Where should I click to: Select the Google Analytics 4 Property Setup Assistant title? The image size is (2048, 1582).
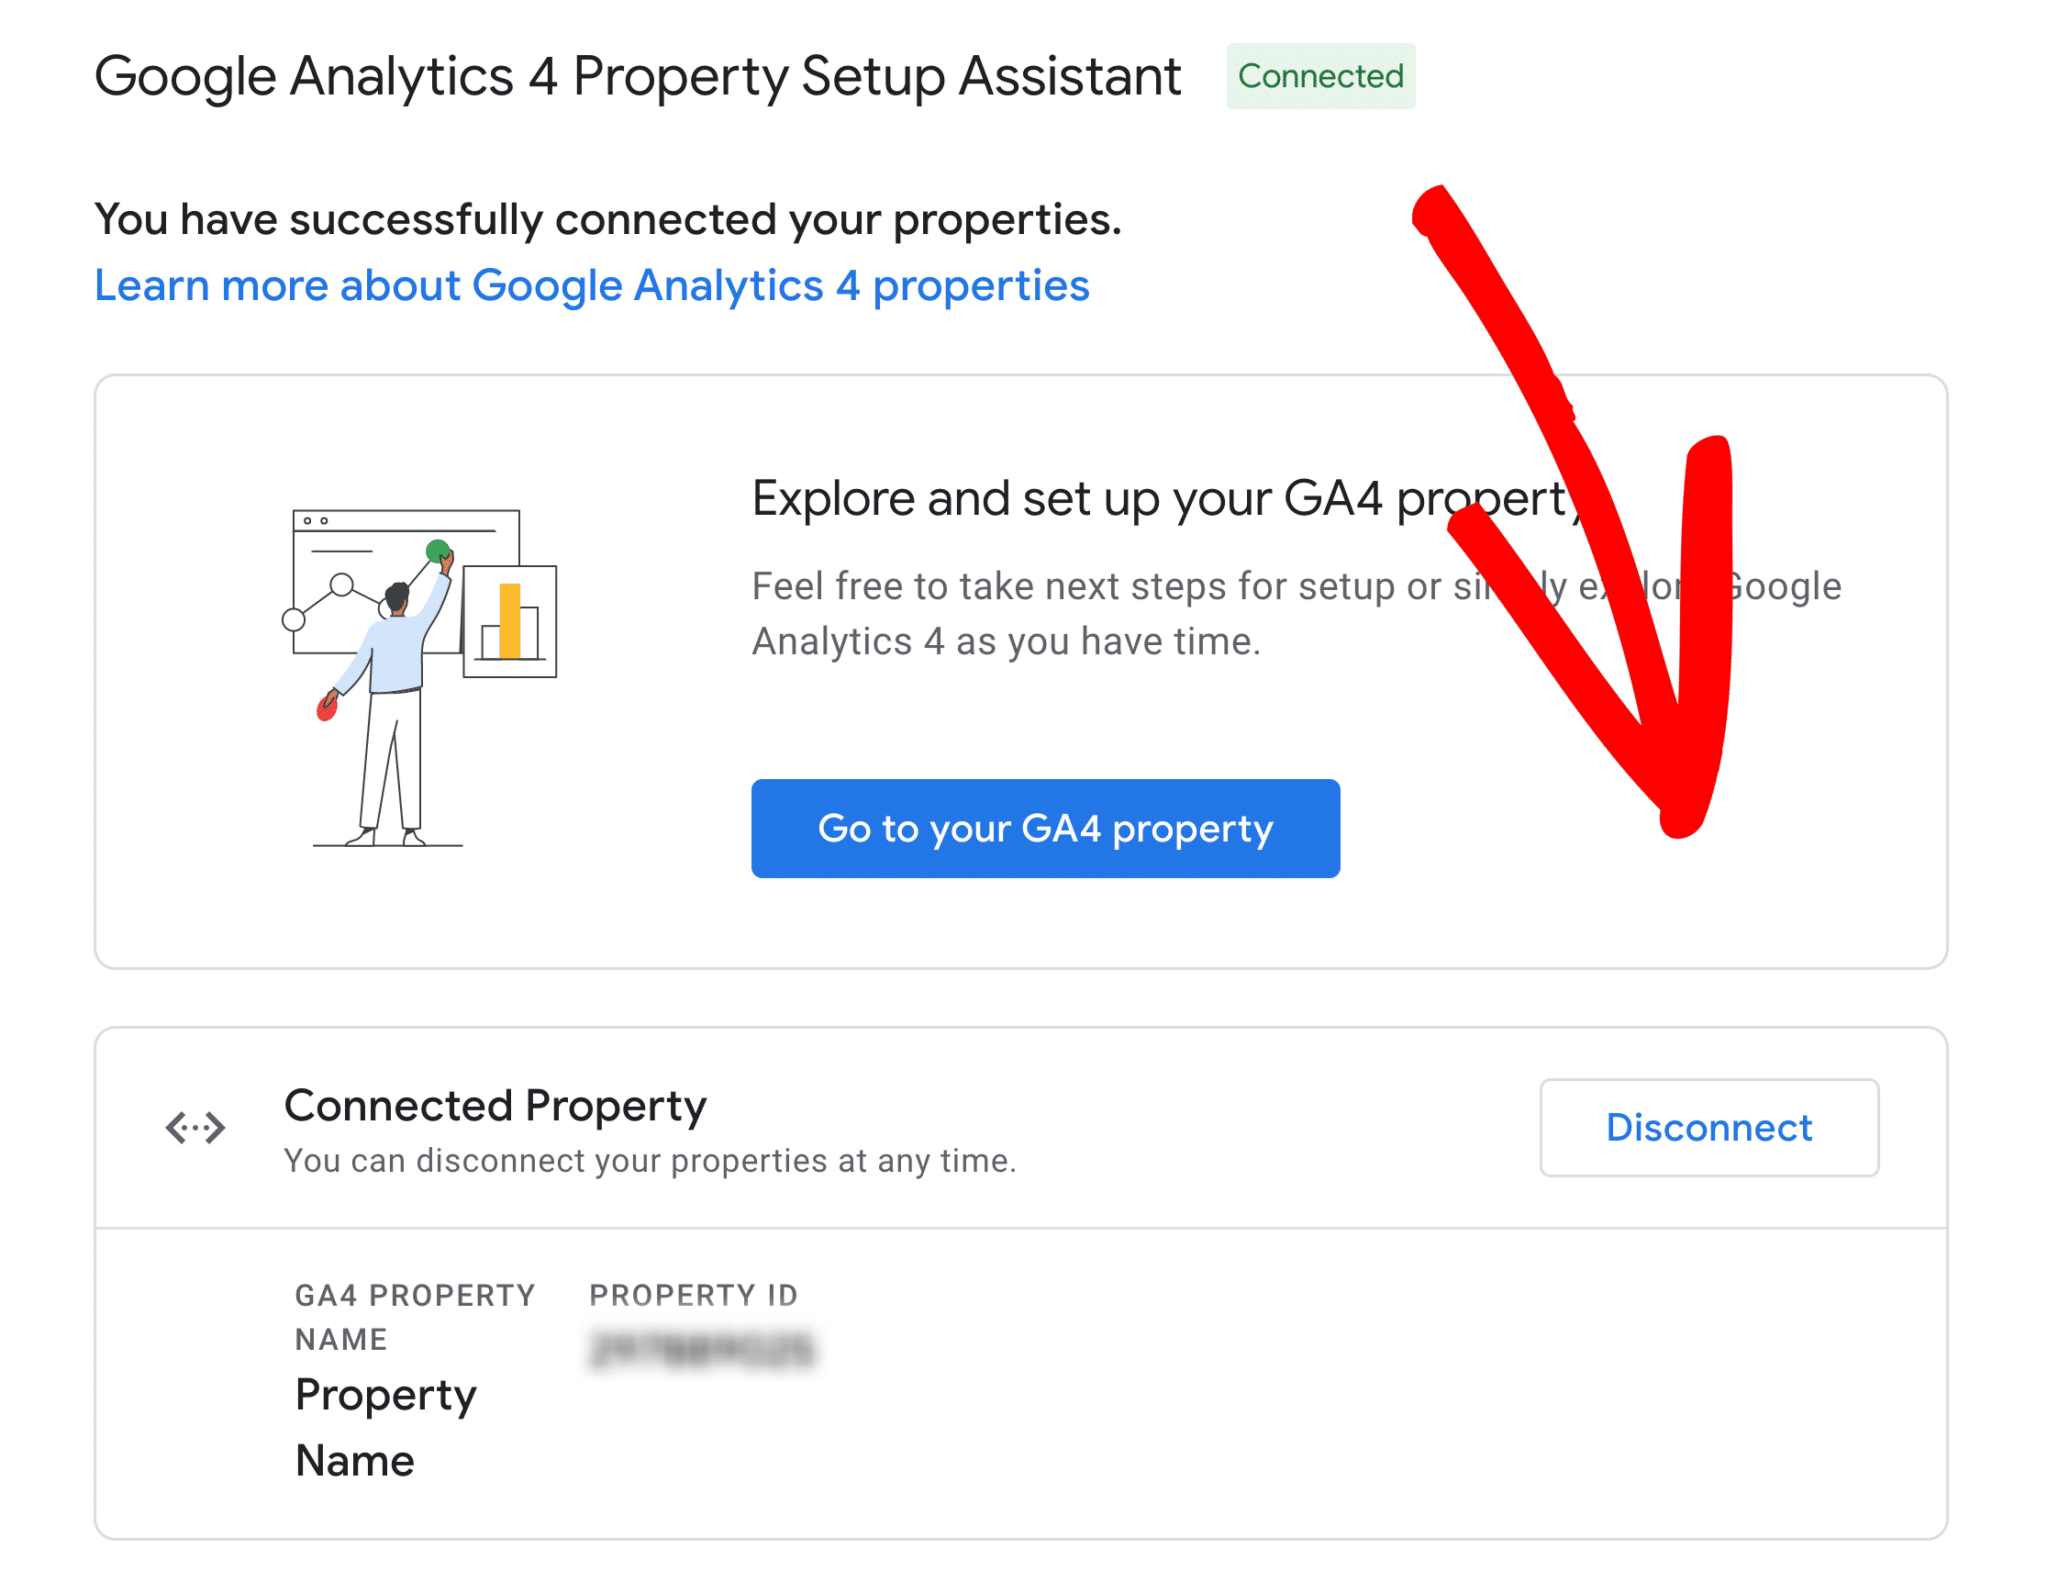point(637,76)
